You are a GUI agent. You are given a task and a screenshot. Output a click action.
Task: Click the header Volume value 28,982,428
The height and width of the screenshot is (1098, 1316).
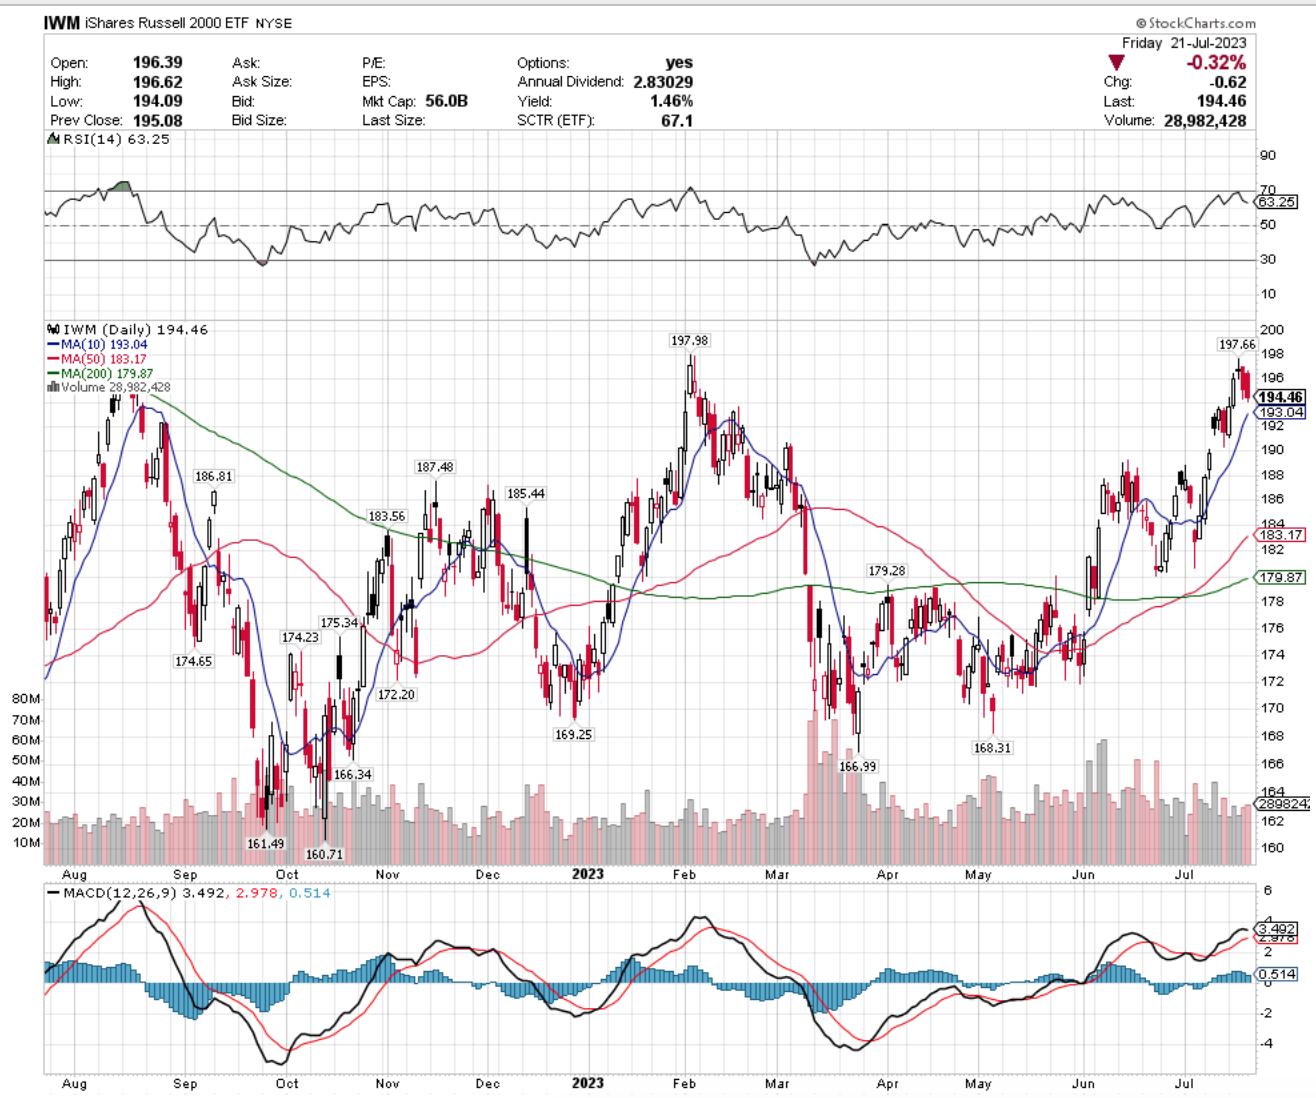point(1205,120)
